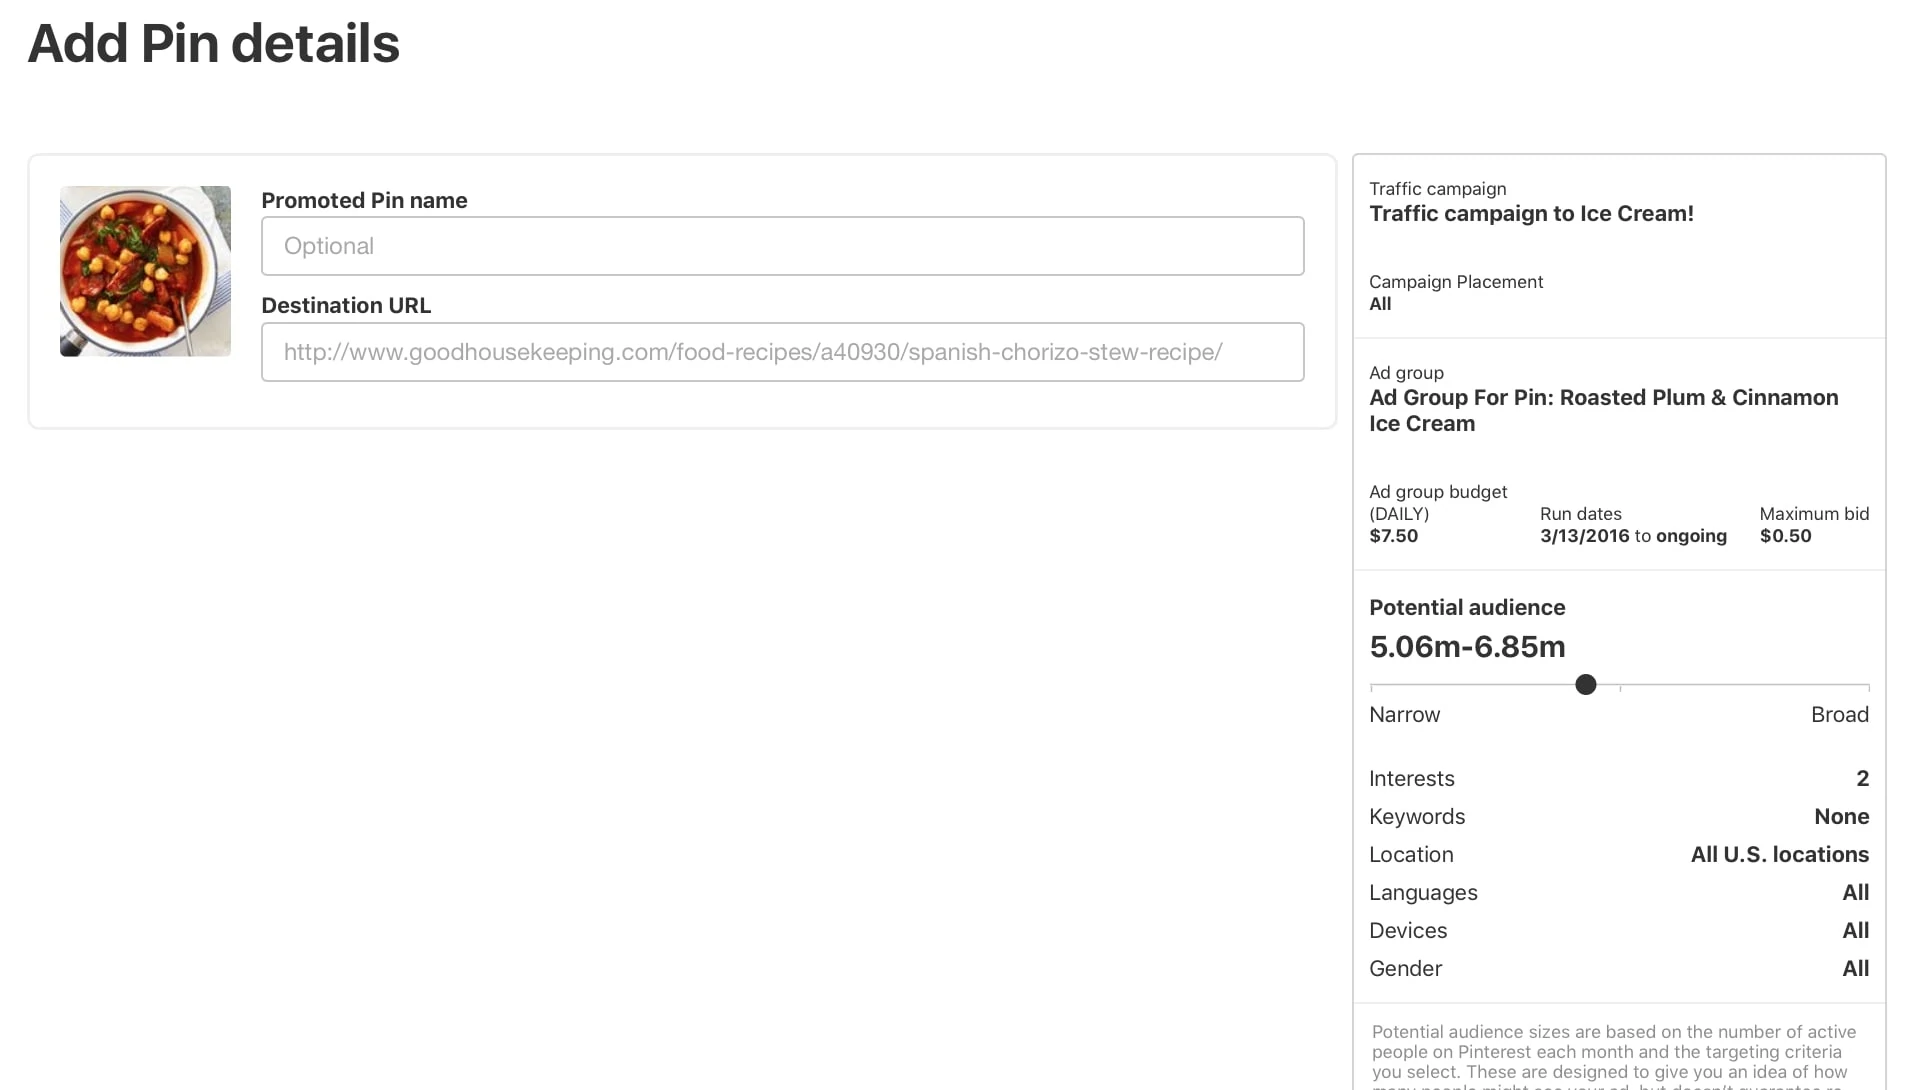This screenshot has width=1920, height=1090.
Task: Click the Gender All value
Action: tap(1855, 969)
